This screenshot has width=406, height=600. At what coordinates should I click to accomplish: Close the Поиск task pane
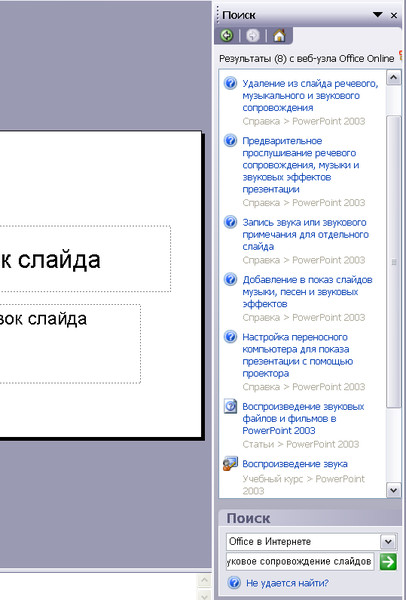pyautogui.click(x=394, y=15)
